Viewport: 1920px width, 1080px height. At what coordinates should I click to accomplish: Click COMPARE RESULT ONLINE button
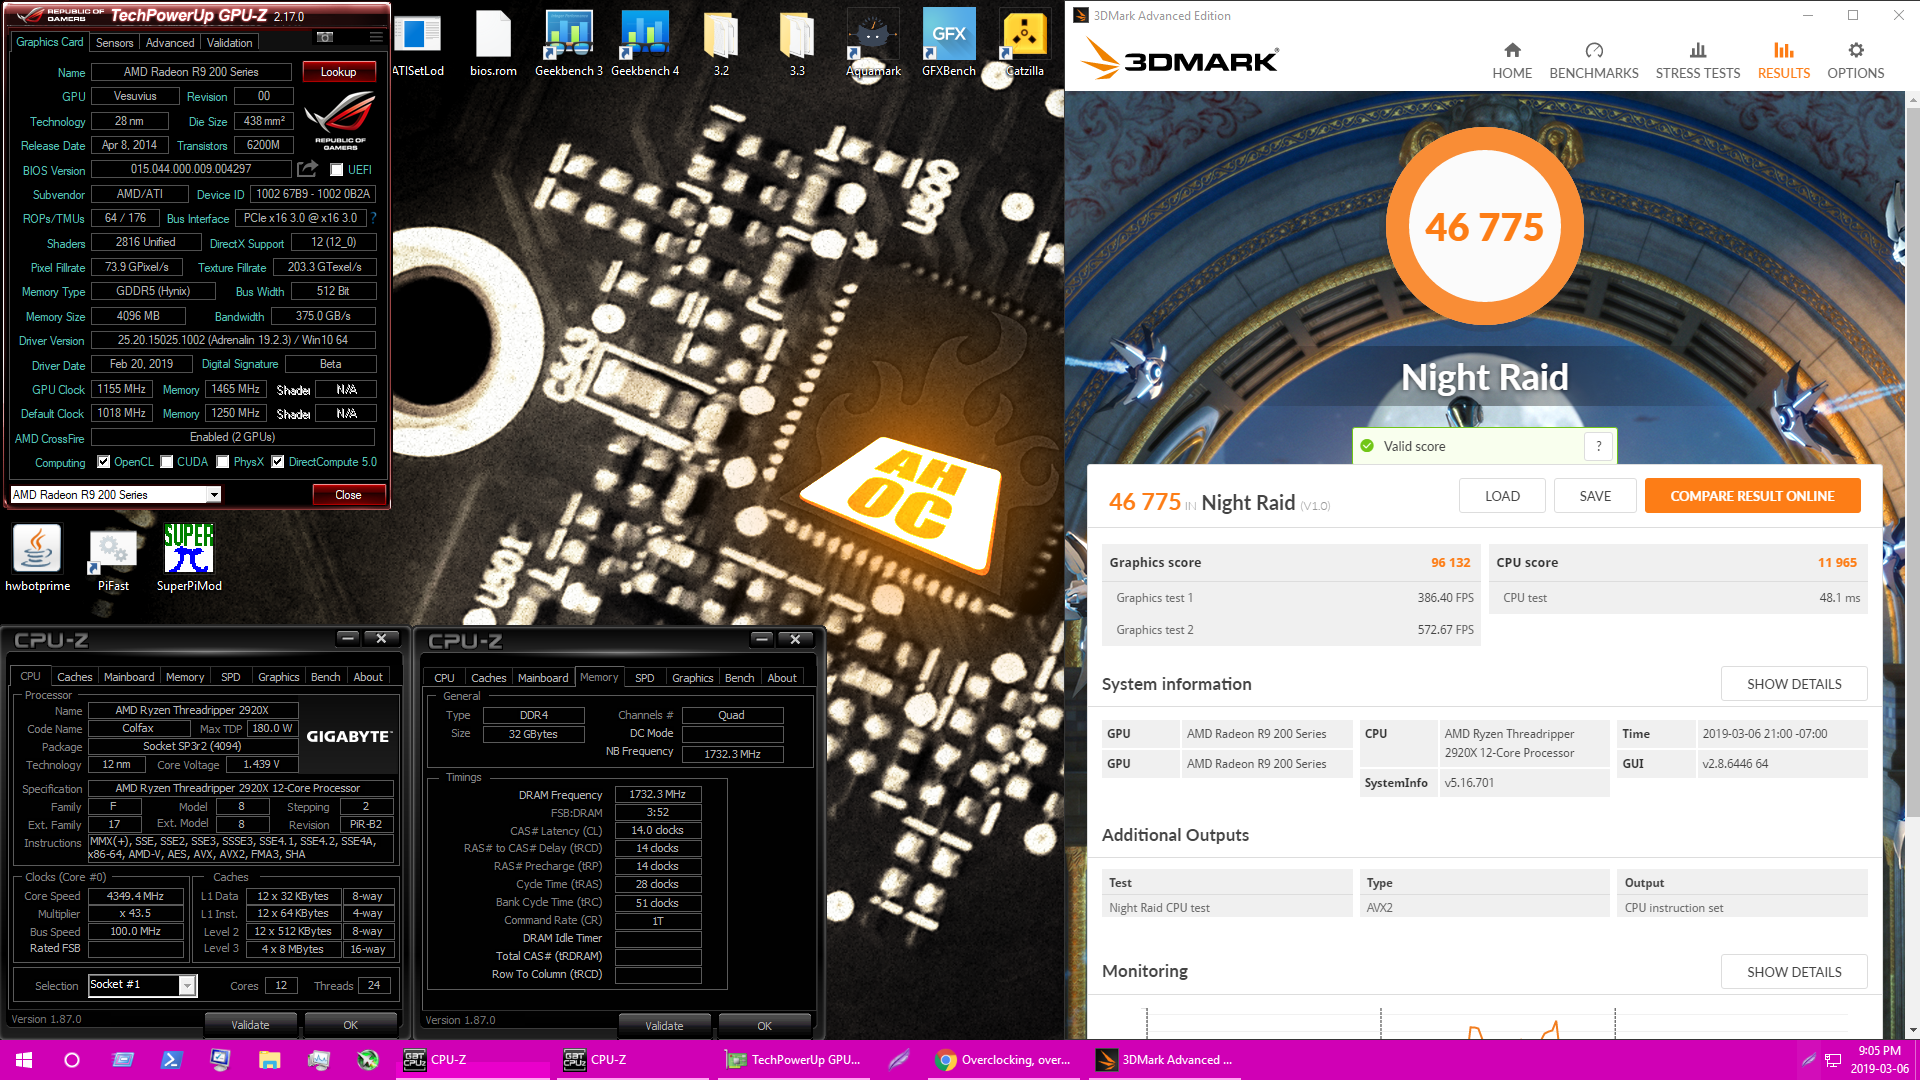(x=1752, y=496)
